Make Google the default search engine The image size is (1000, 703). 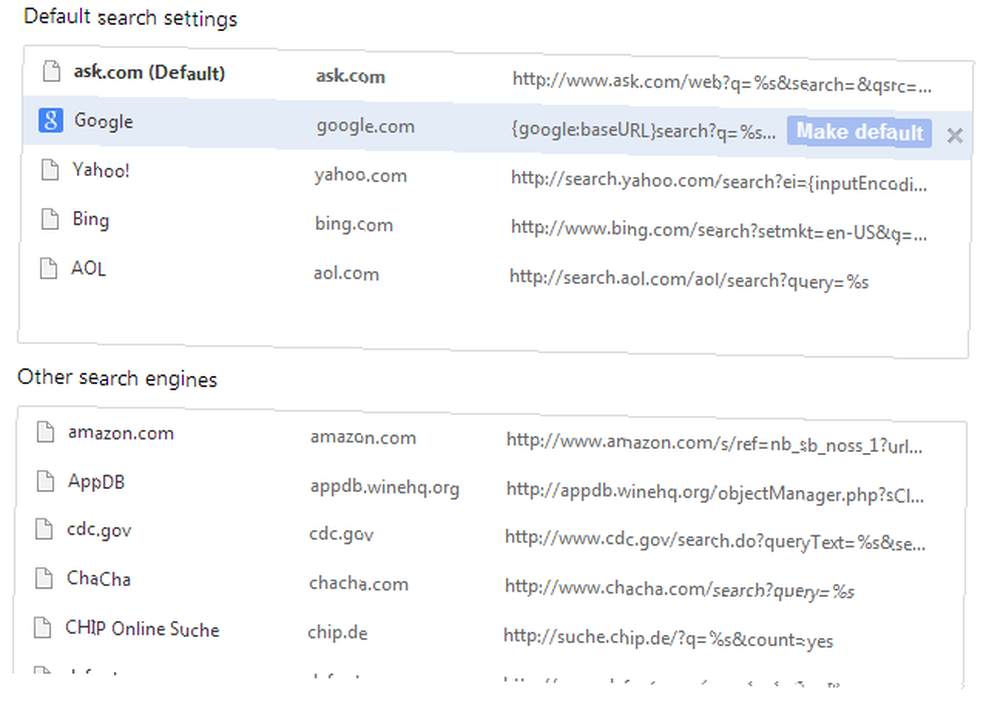pos(859,132)
